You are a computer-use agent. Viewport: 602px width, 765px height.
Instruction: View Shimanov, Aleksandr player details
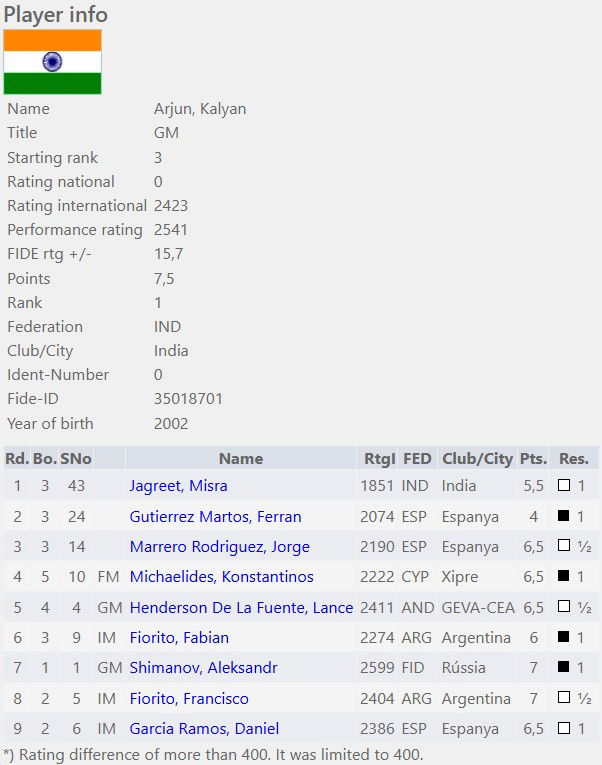point(203,667)
